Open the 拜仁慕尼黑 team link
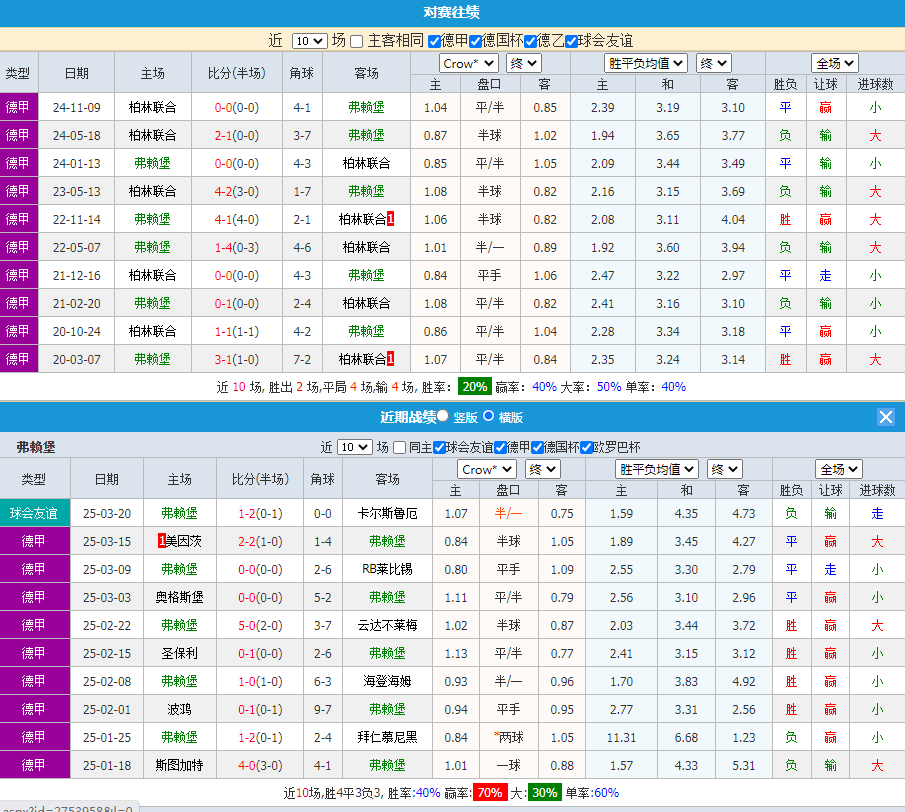The height and width of the screenshot is (812, 905). click(x=387, y=737)
